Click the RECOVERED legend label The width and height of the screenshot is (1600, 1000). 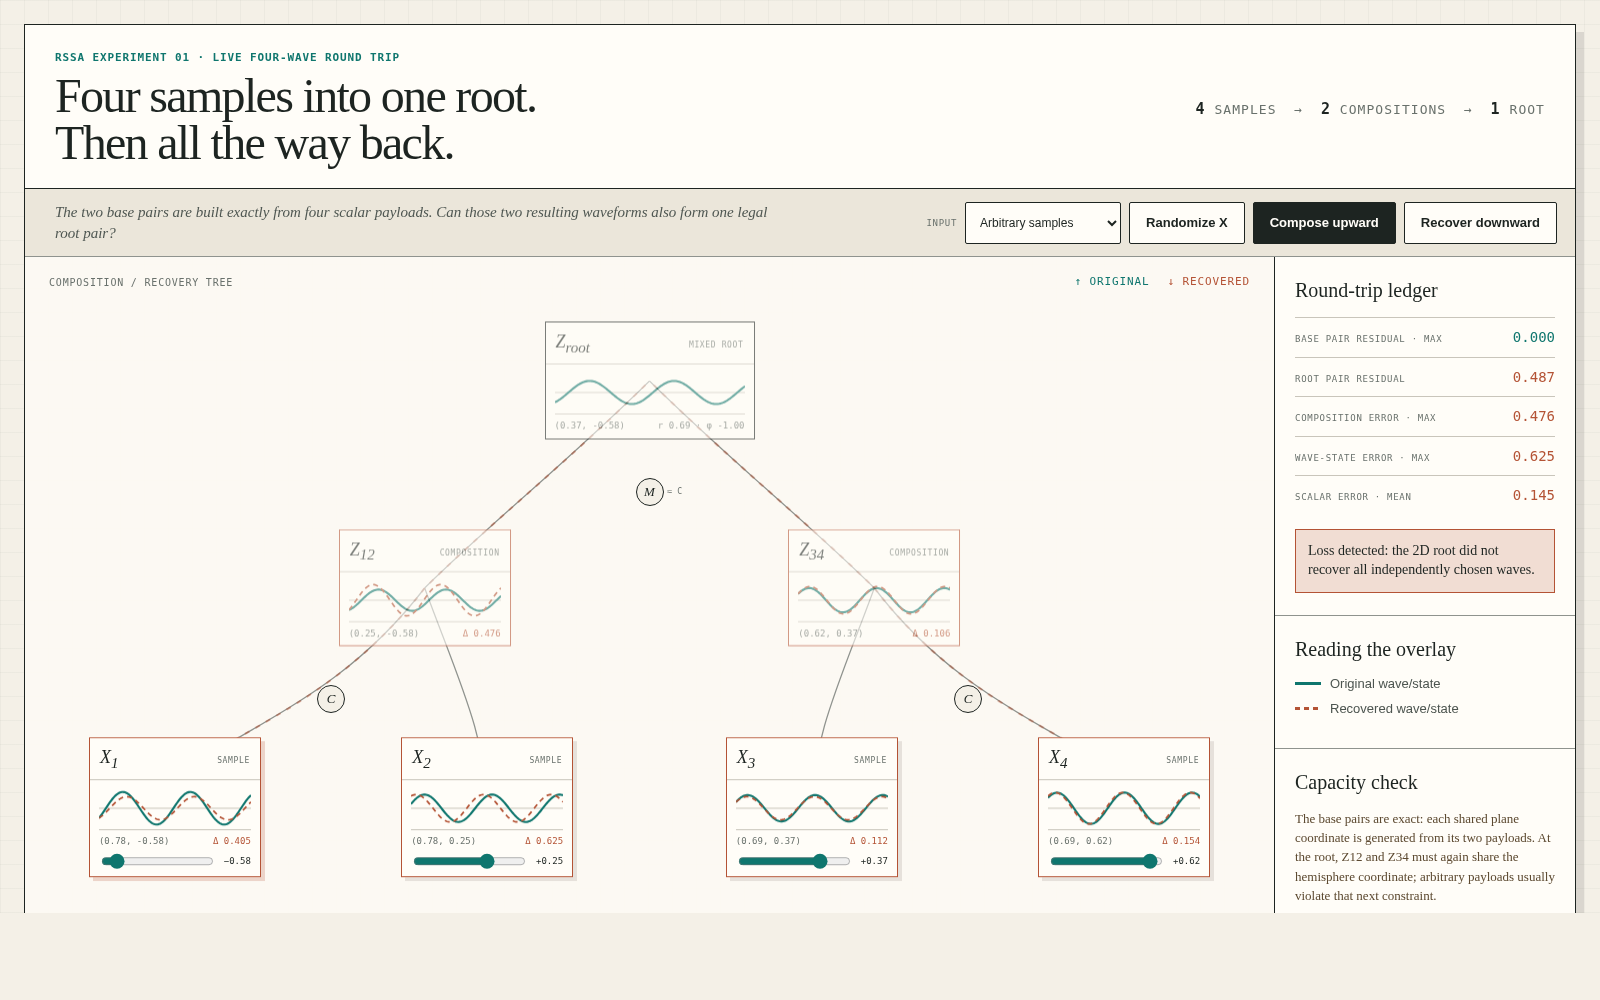point(1208,282)
